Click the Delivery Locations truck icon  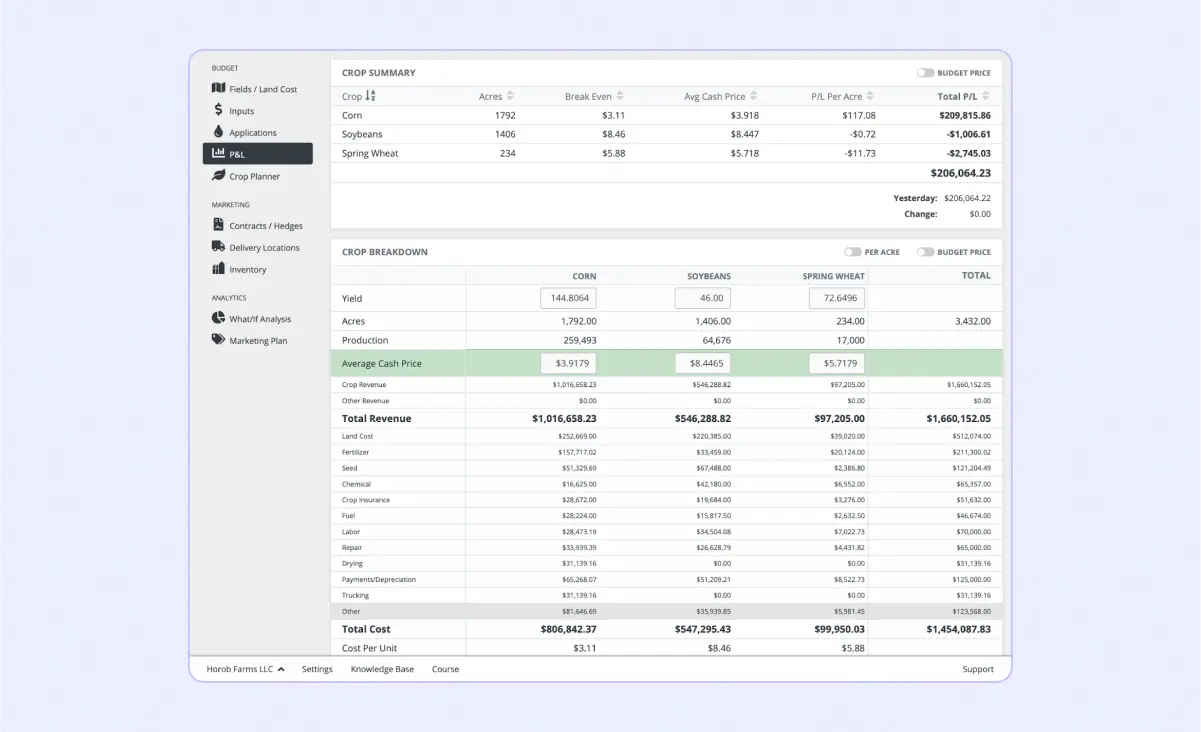click(219, 247)
